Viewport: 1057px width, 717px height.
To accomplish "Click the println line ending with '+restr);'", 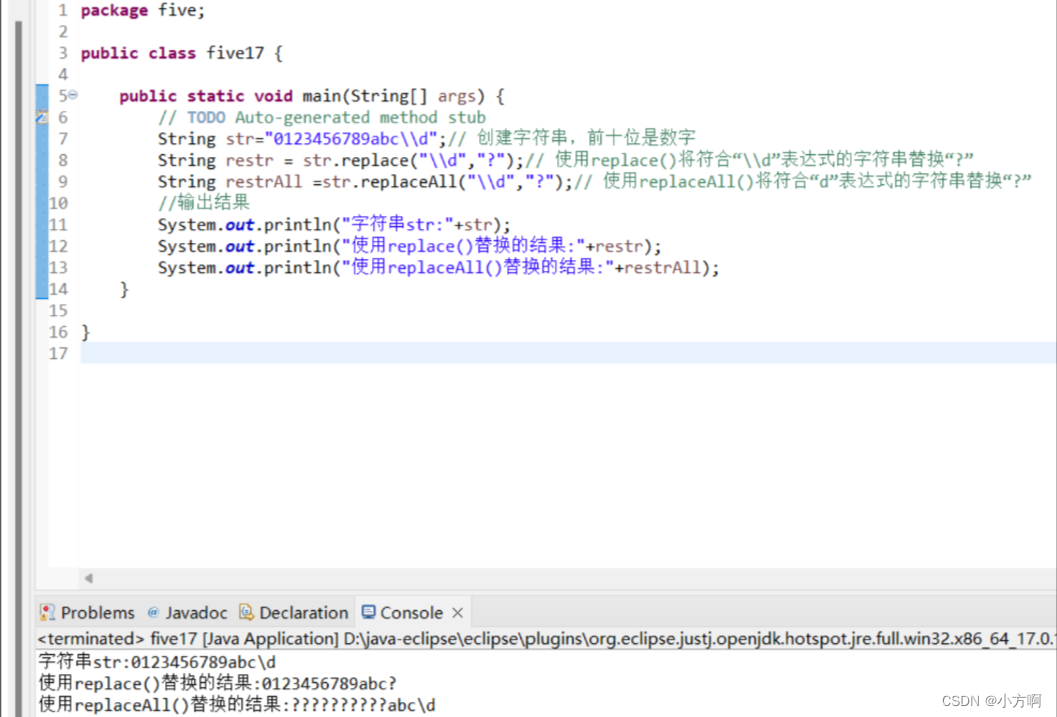I will coord(410,246).
